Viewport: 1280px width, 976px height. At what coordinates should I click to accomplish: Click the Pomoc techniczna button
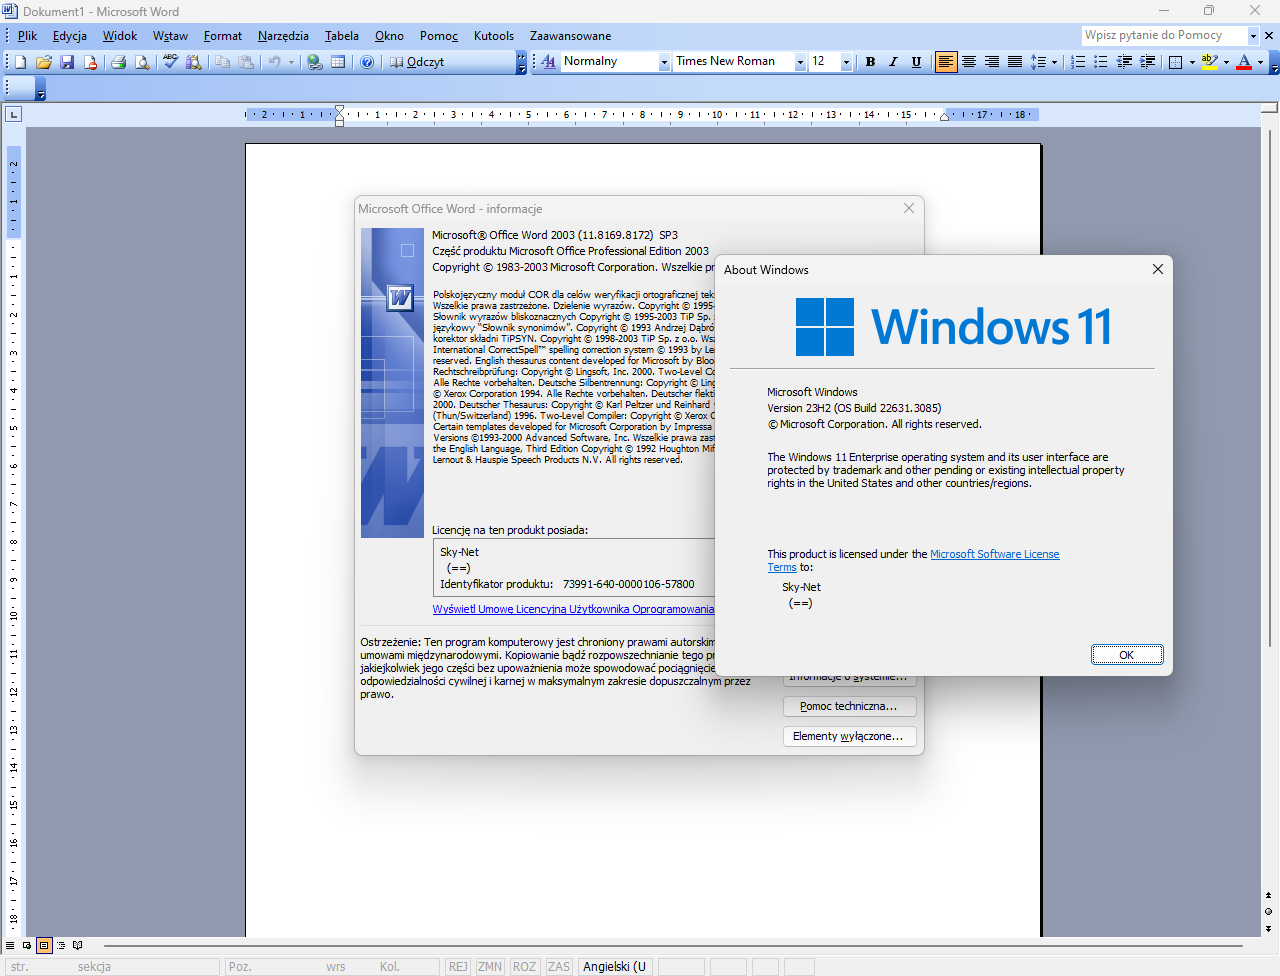(x=849, y=706)
